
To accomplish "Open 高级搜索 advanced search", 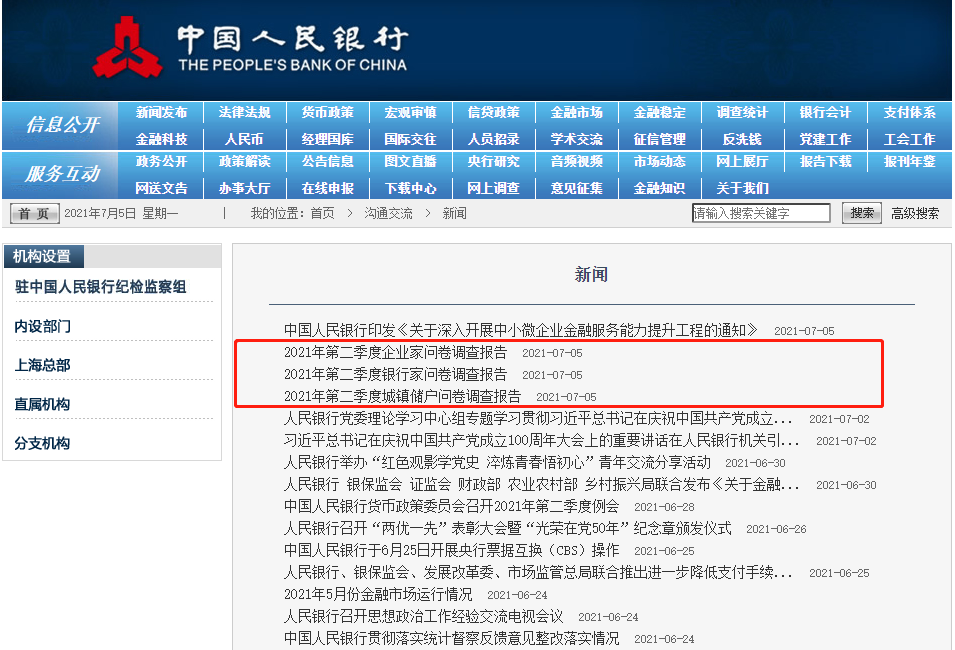I will (917, 212).
